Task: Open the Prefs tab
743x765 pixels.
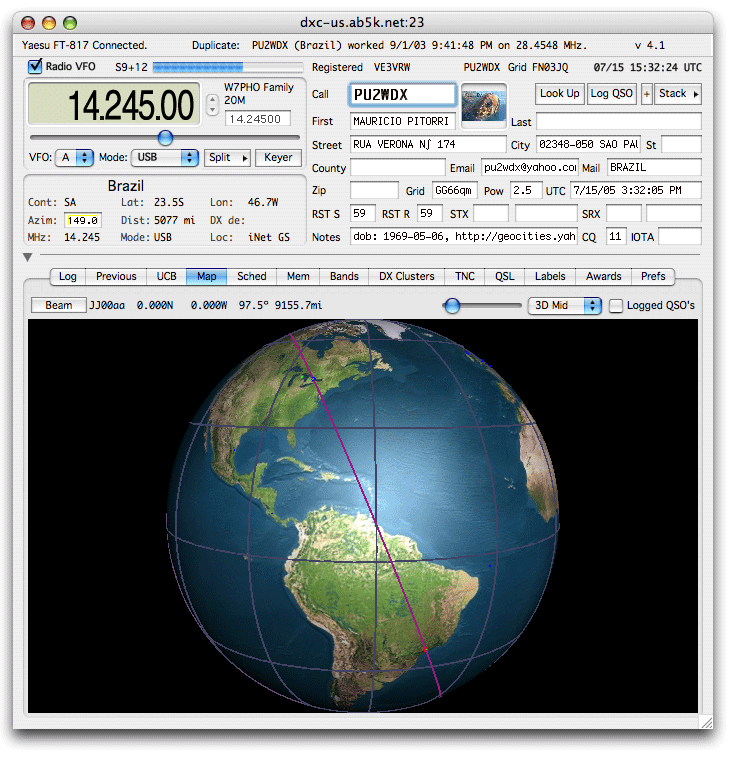Action: pyautogui.click(x=653, y=277)
